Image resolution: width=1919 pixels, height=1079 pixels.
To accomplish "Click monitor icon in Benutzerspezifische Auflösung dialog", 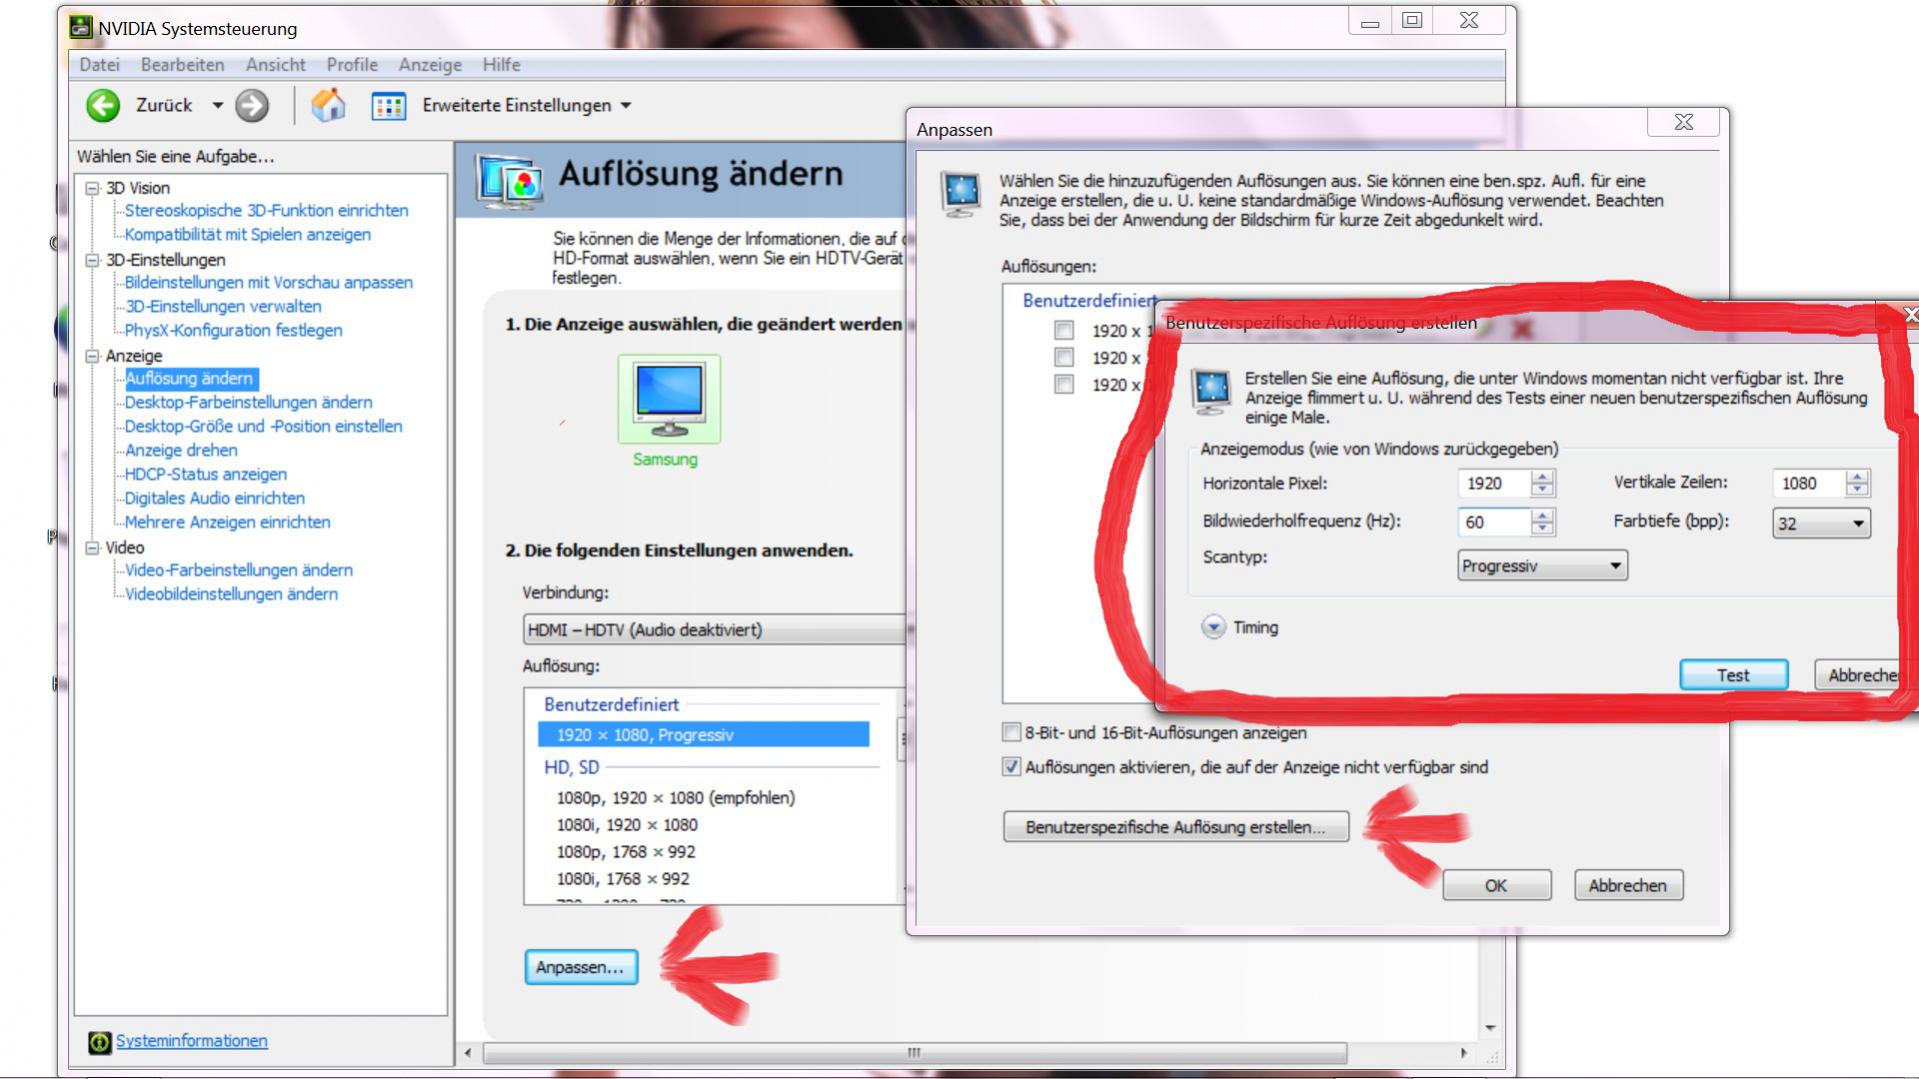I will 1211,391.
